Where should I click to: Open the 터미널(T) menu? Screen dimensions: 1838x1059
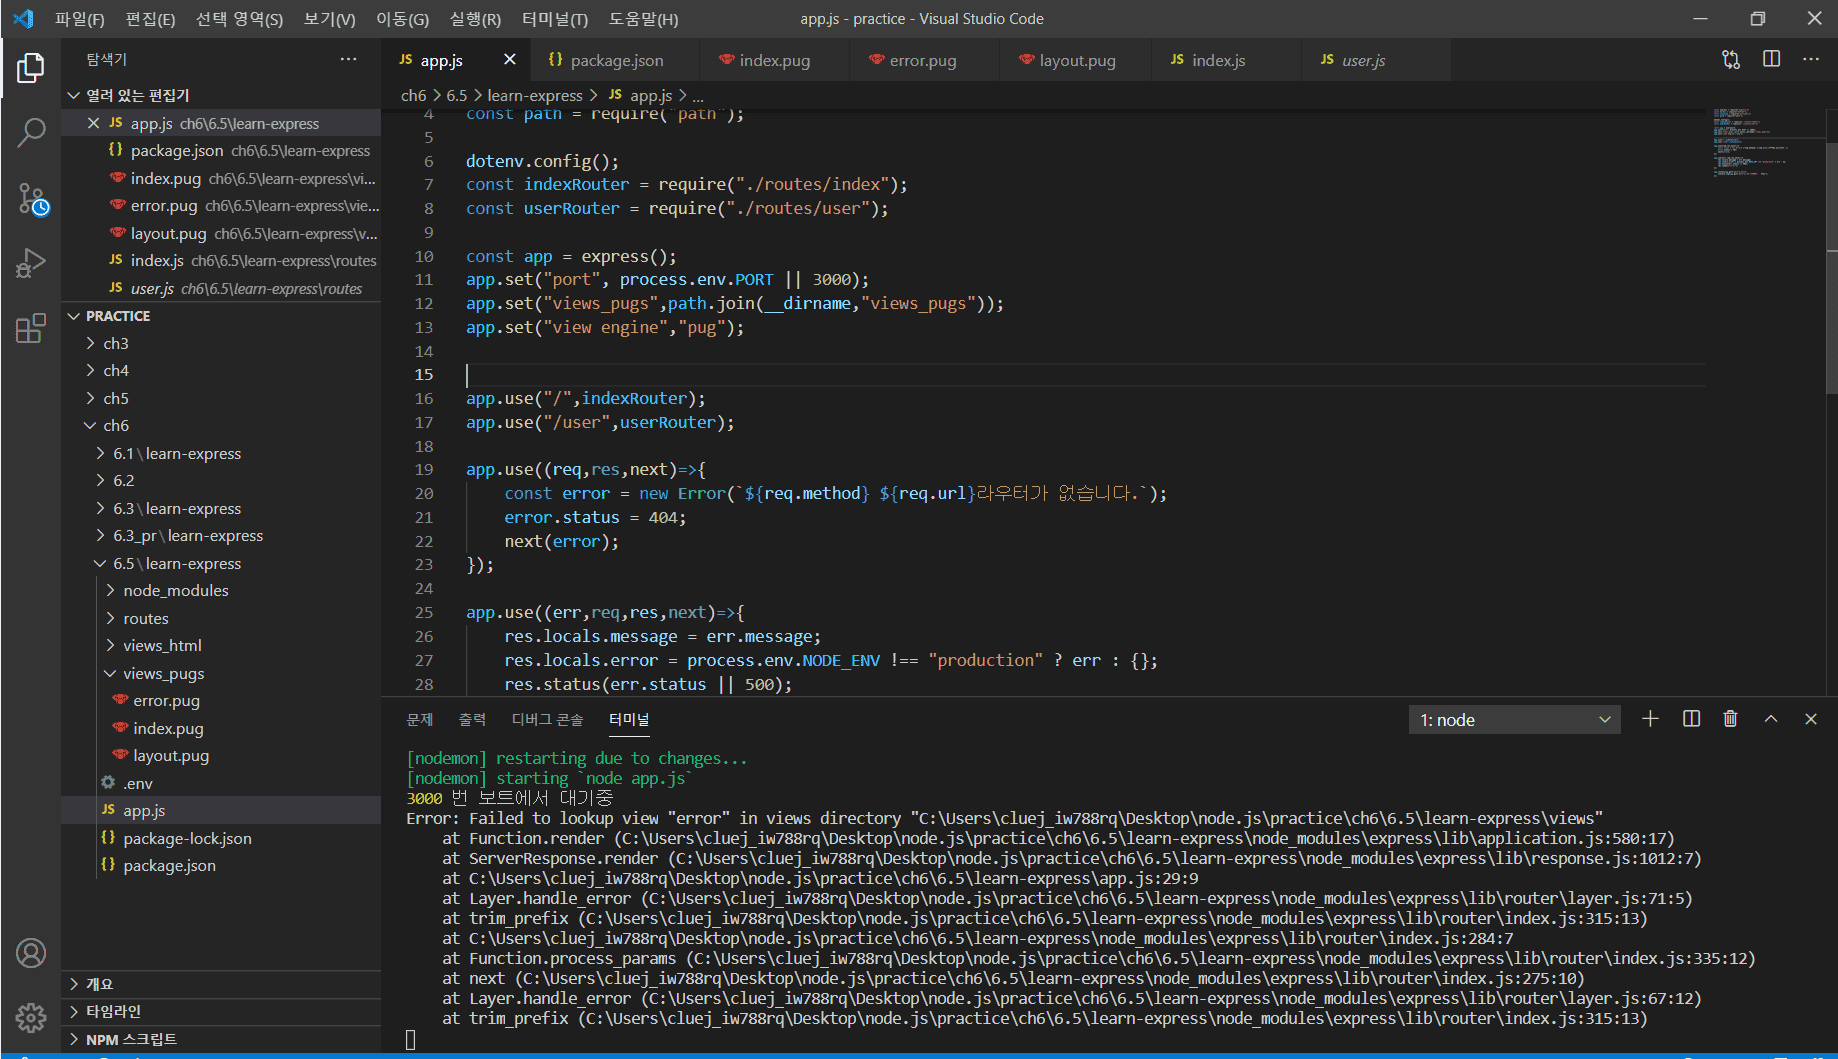click(554, 19)
